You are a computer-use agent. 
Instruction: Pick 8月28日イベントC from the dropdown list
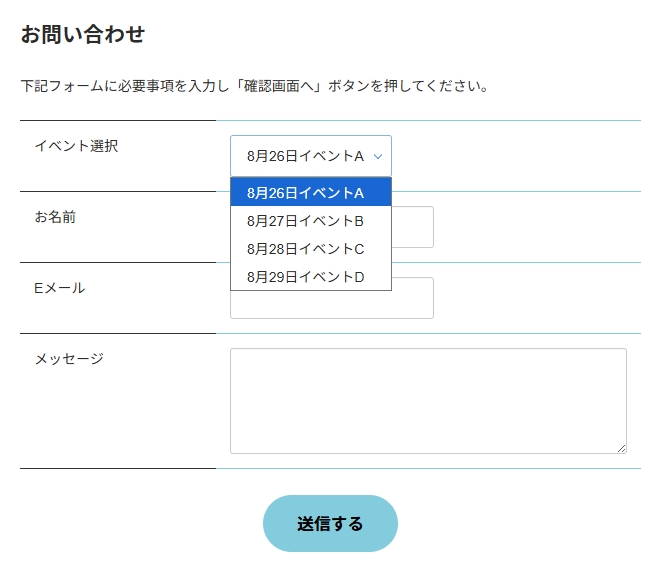pyautogui.click(x=311, y=249)
